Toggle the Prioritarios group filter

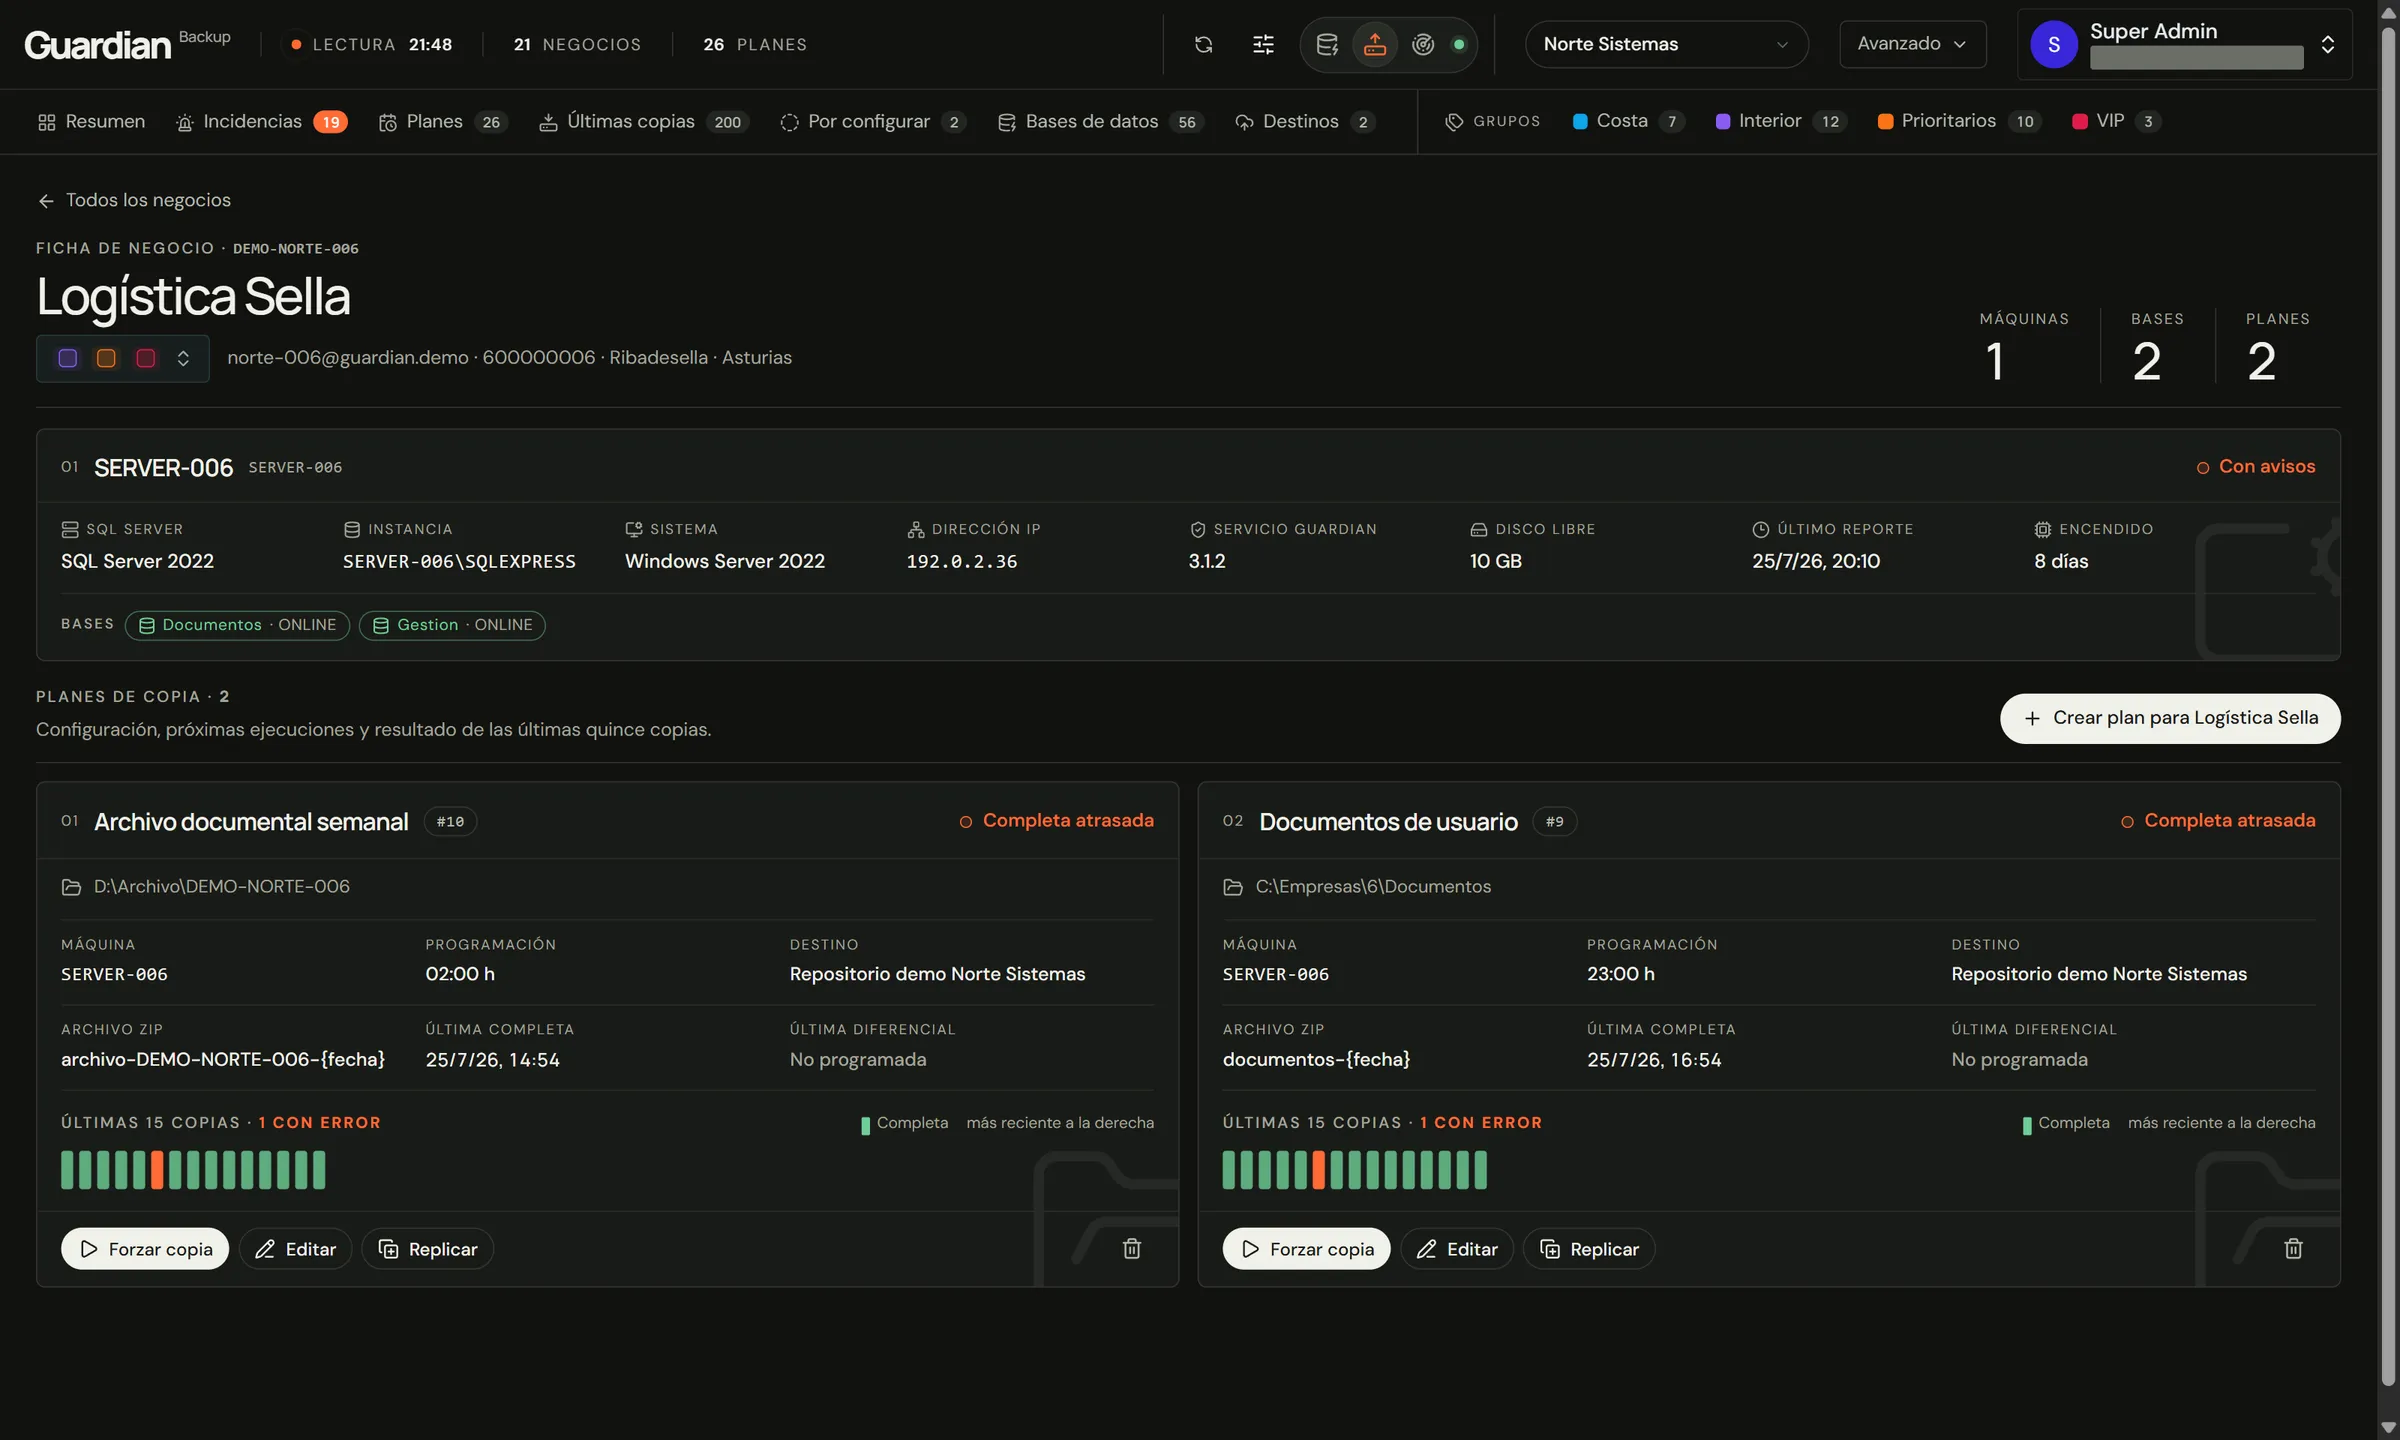point(1959,121)
